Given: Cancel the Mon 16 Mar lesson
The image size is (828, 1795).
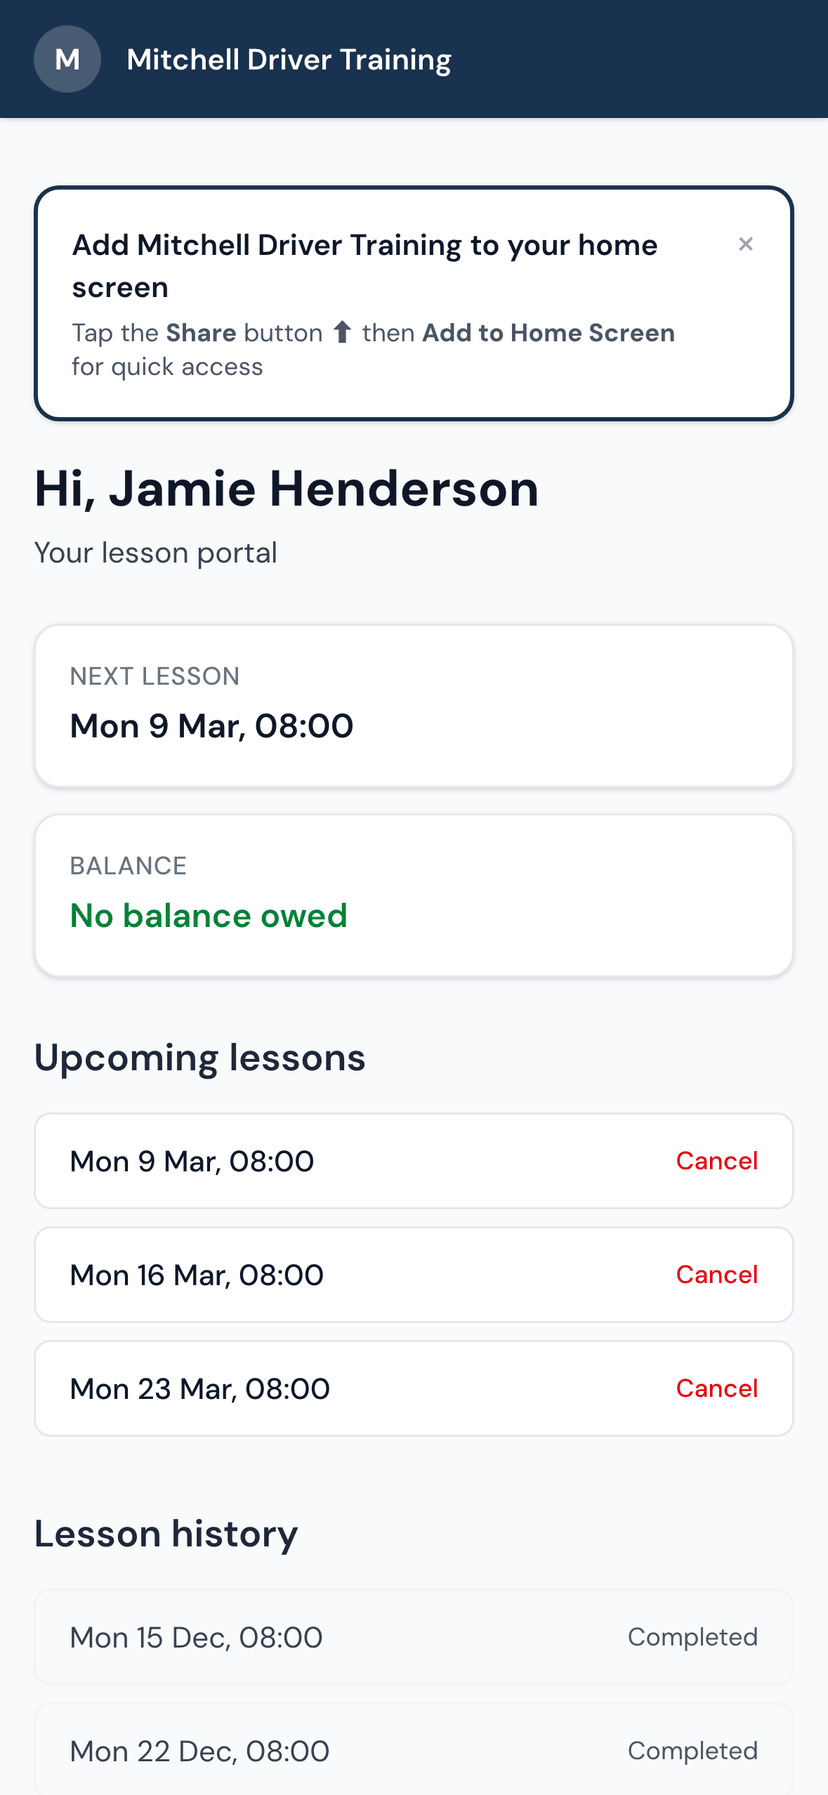Looking at the screenshot, I should (716, 1275).
